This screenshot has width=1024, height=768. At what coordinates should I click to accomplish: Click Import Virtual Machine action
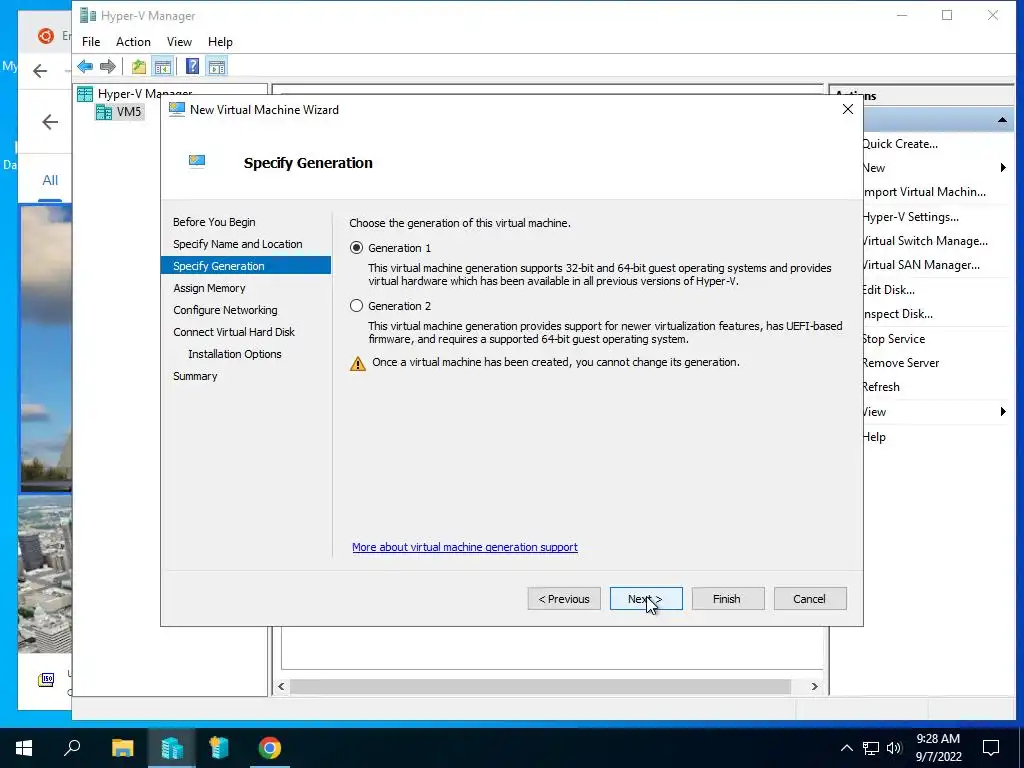(924, 192)
